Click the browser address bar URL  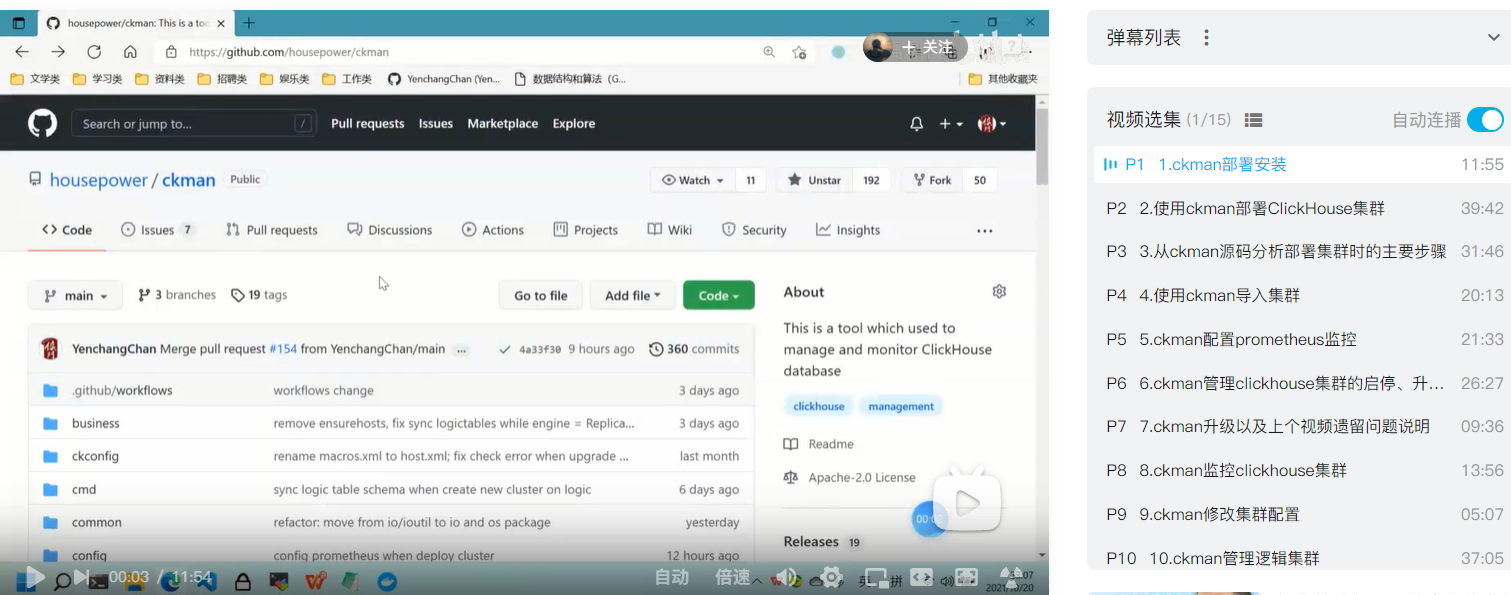point(289,52)
